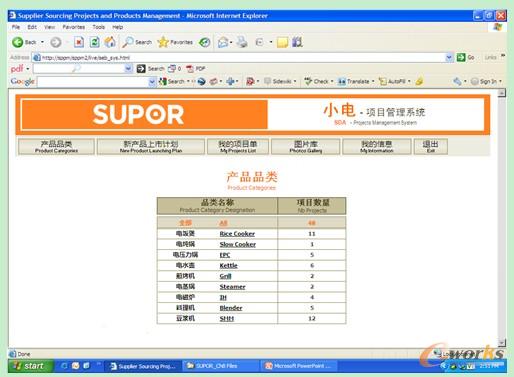The image size is (514, 377).
Task: Click the Forward navigation arrow
Action: click(56, 42)
